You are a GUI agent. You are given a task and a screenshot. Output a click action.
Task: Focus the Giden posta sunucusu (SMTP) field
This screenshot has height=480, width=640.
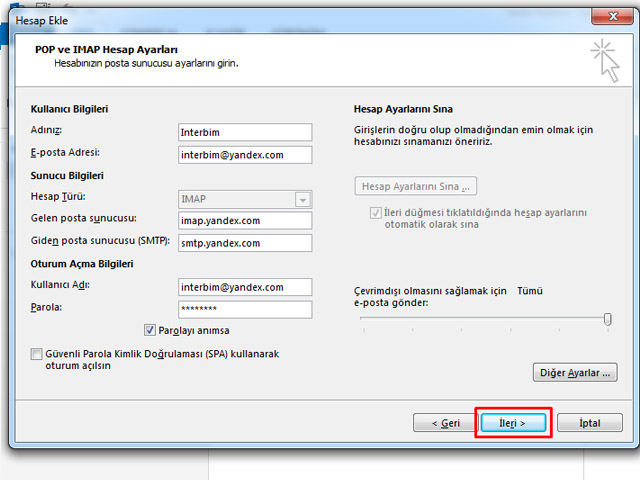click(245, 243)
